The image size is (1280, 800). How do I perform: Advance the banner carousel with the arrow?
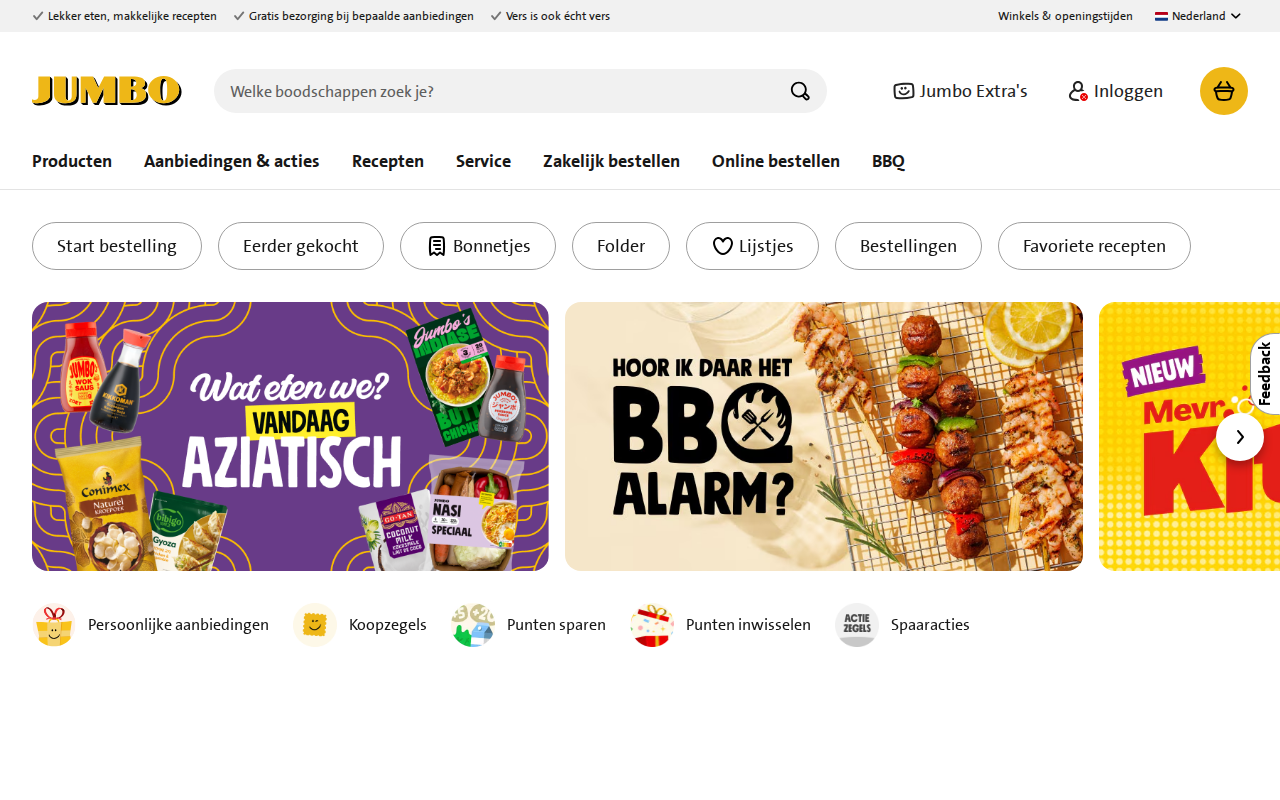(1240, 437)
